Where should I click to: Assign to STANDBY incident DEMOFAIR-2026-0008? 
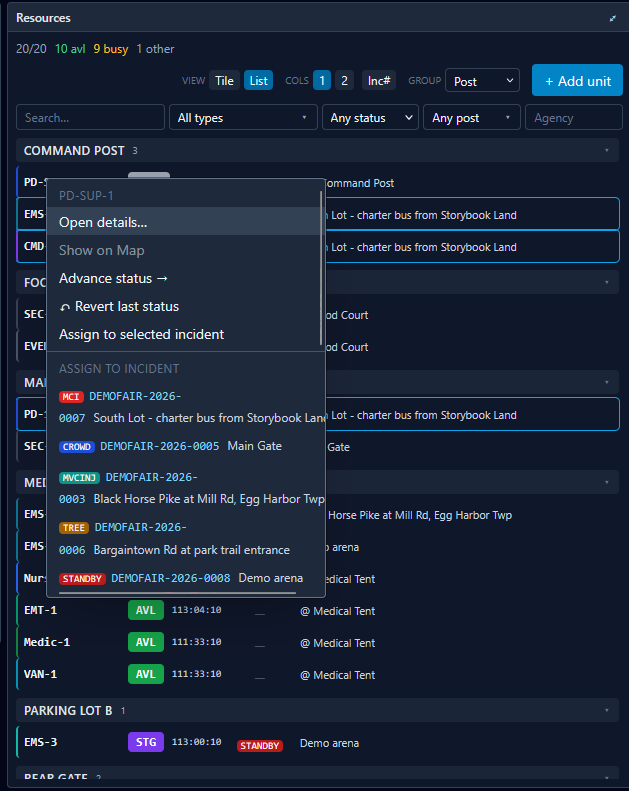click(x=186, y=578)
